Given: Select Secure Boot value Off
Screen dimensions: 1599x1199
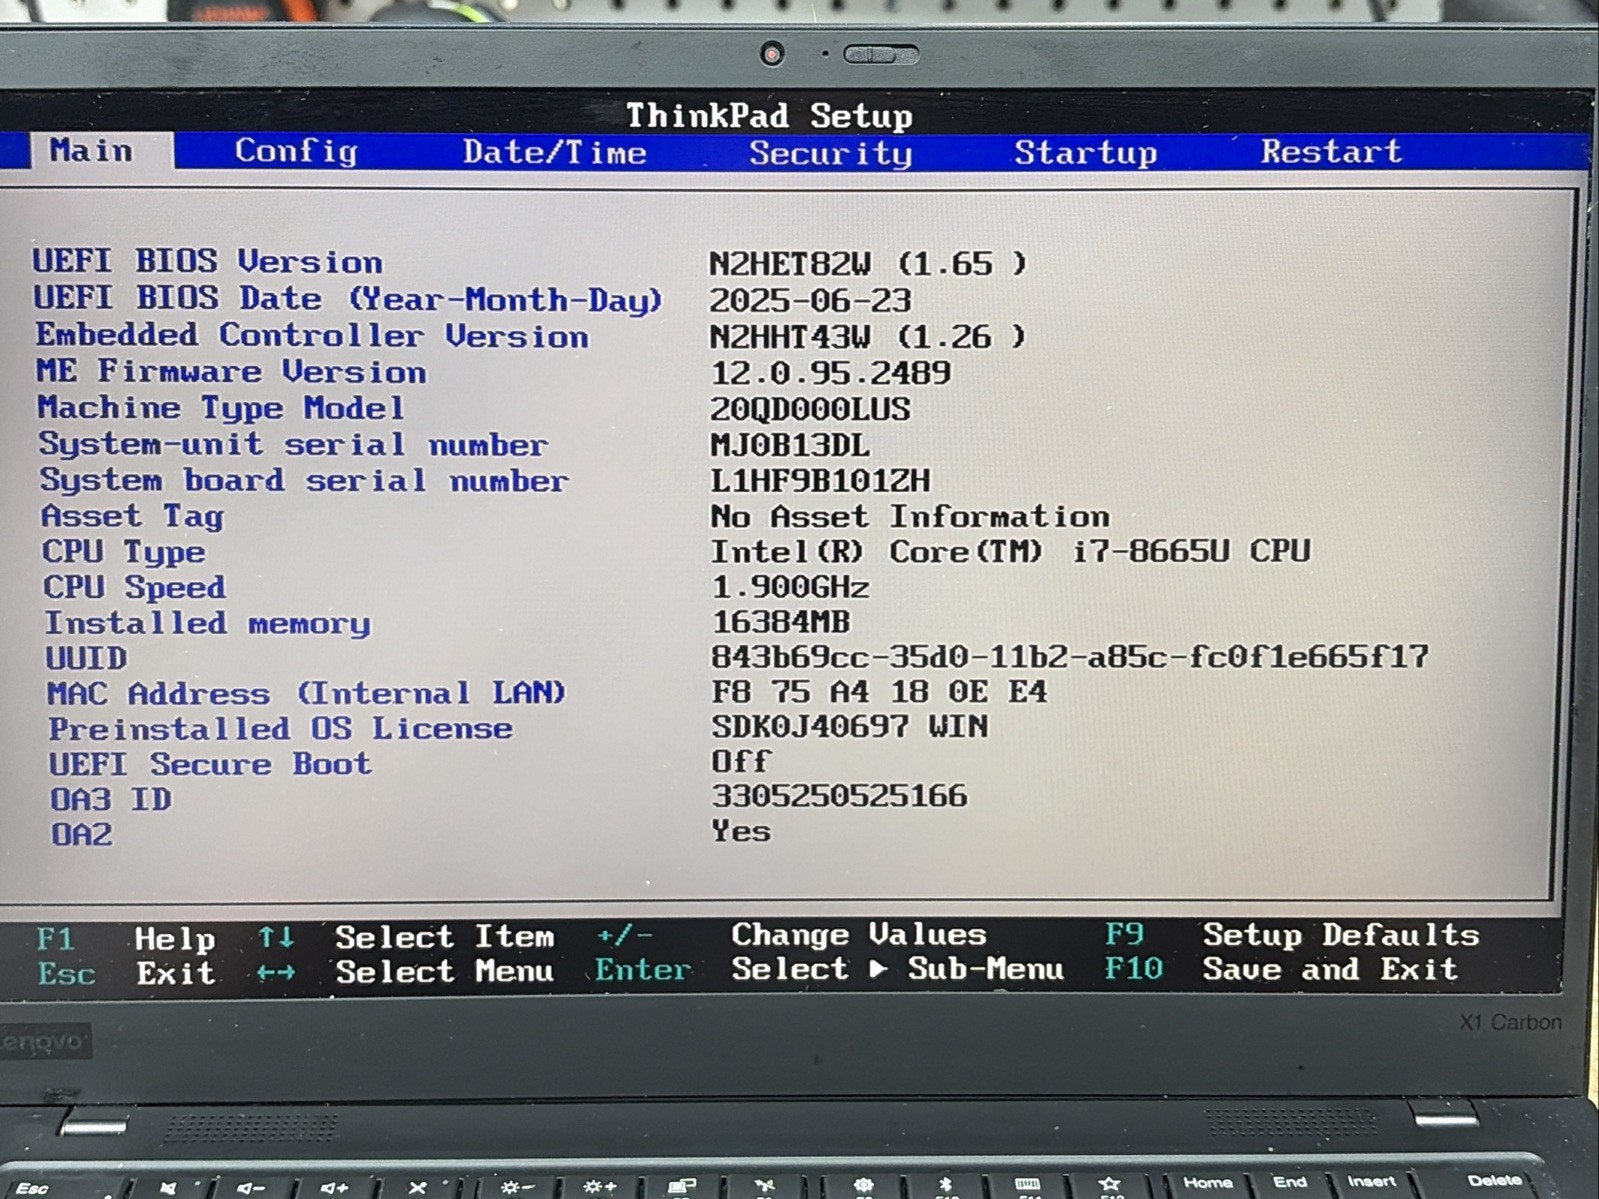Looking at the screenshot, I should pyautogui.click(x=740, y=762).
